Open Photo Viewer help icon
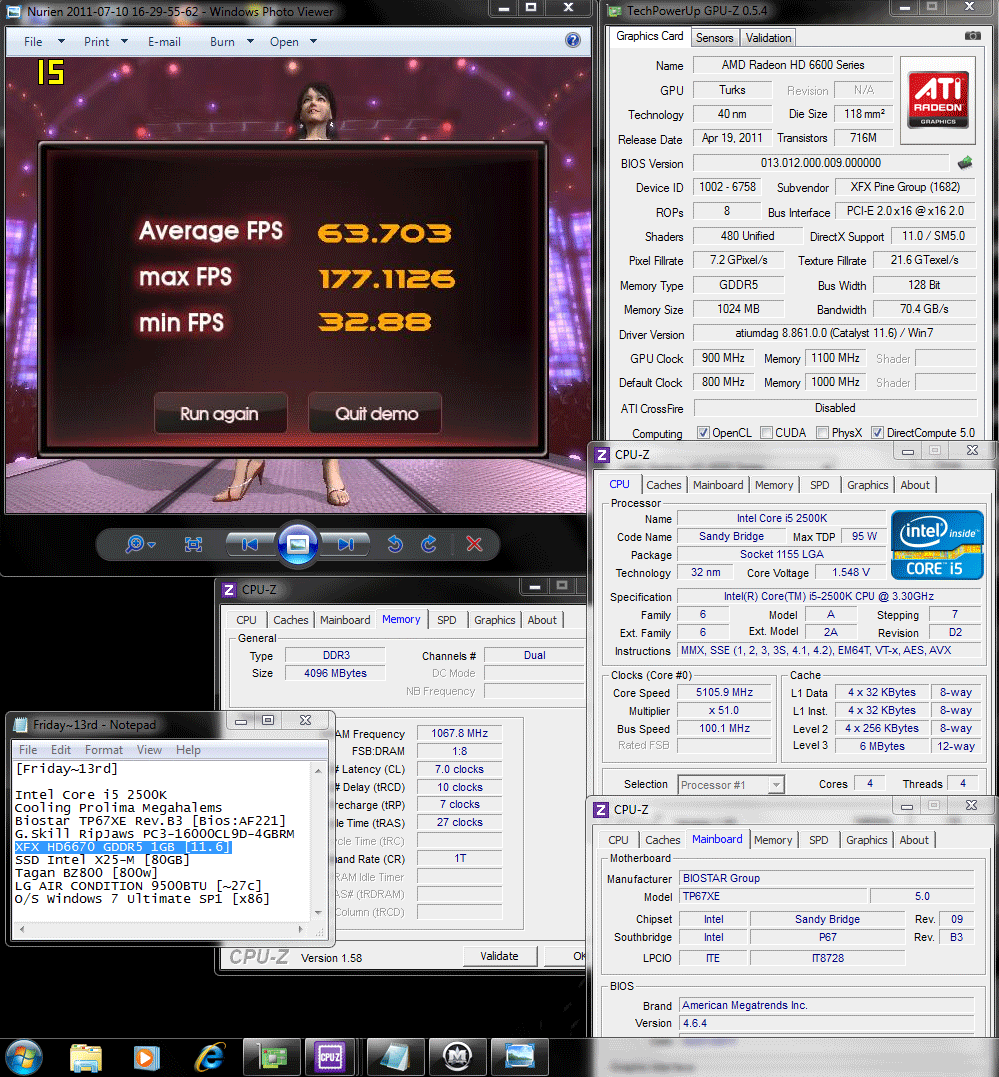This screenshot has width=999, height=1077. (x=572, y=41)
